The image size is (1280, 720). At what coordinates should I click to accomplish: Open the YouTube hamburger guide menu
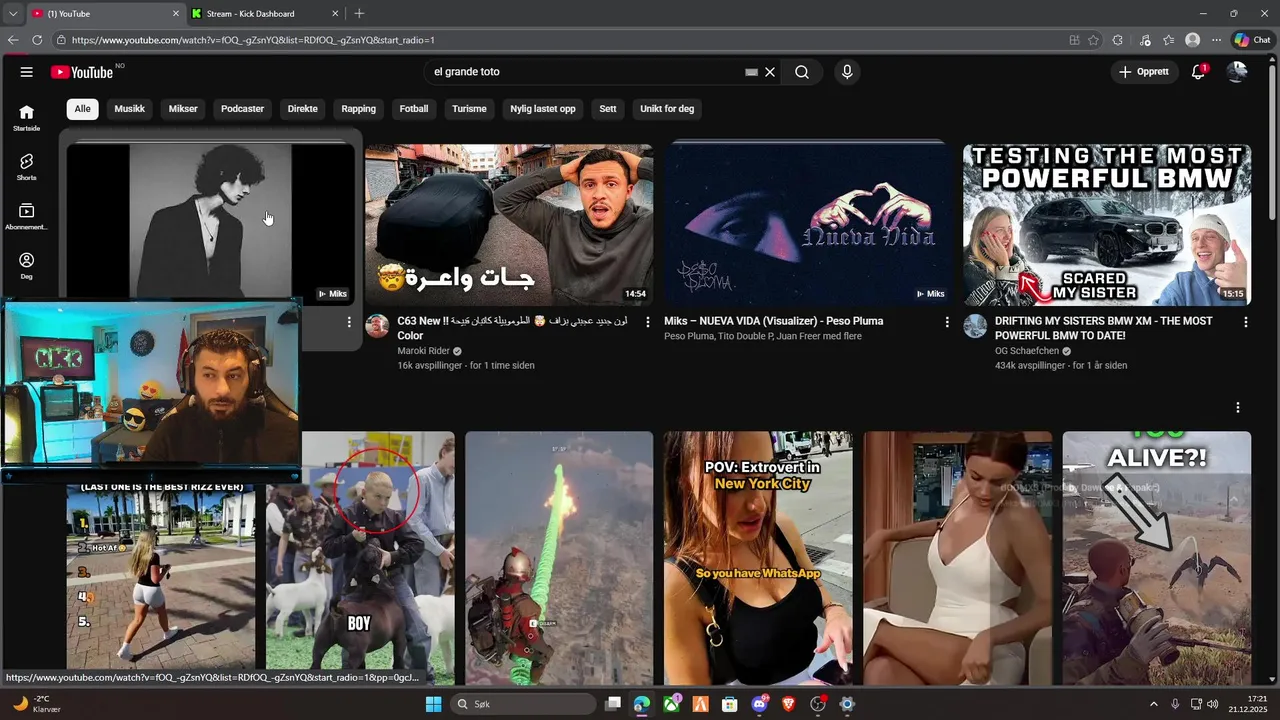[x=27, y=72]
